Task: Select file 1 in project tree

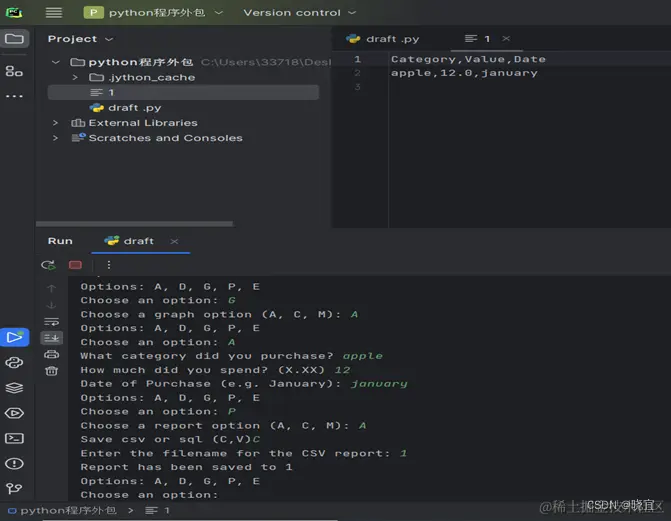Action: (183, 92)
